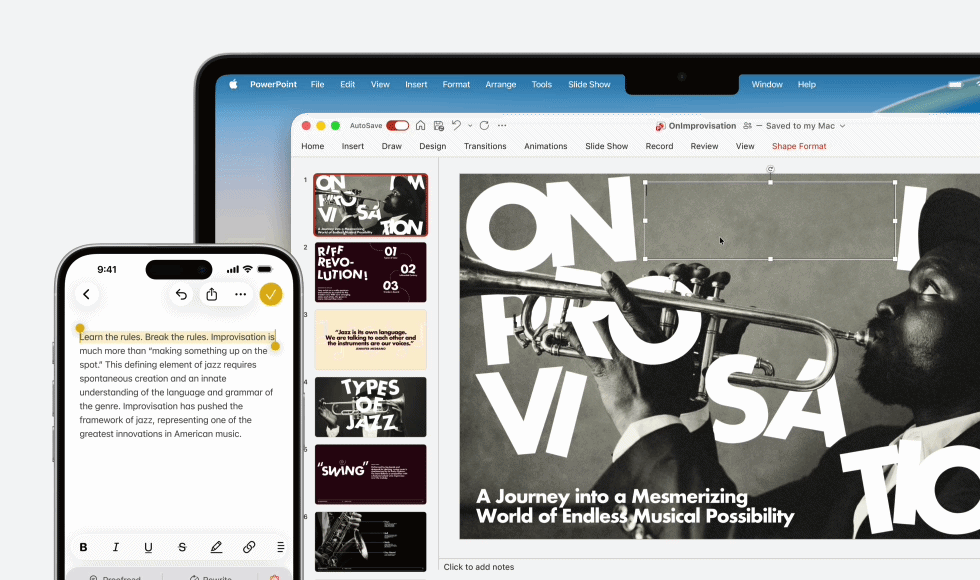Open the Arrange menu

tap(501, 84)
